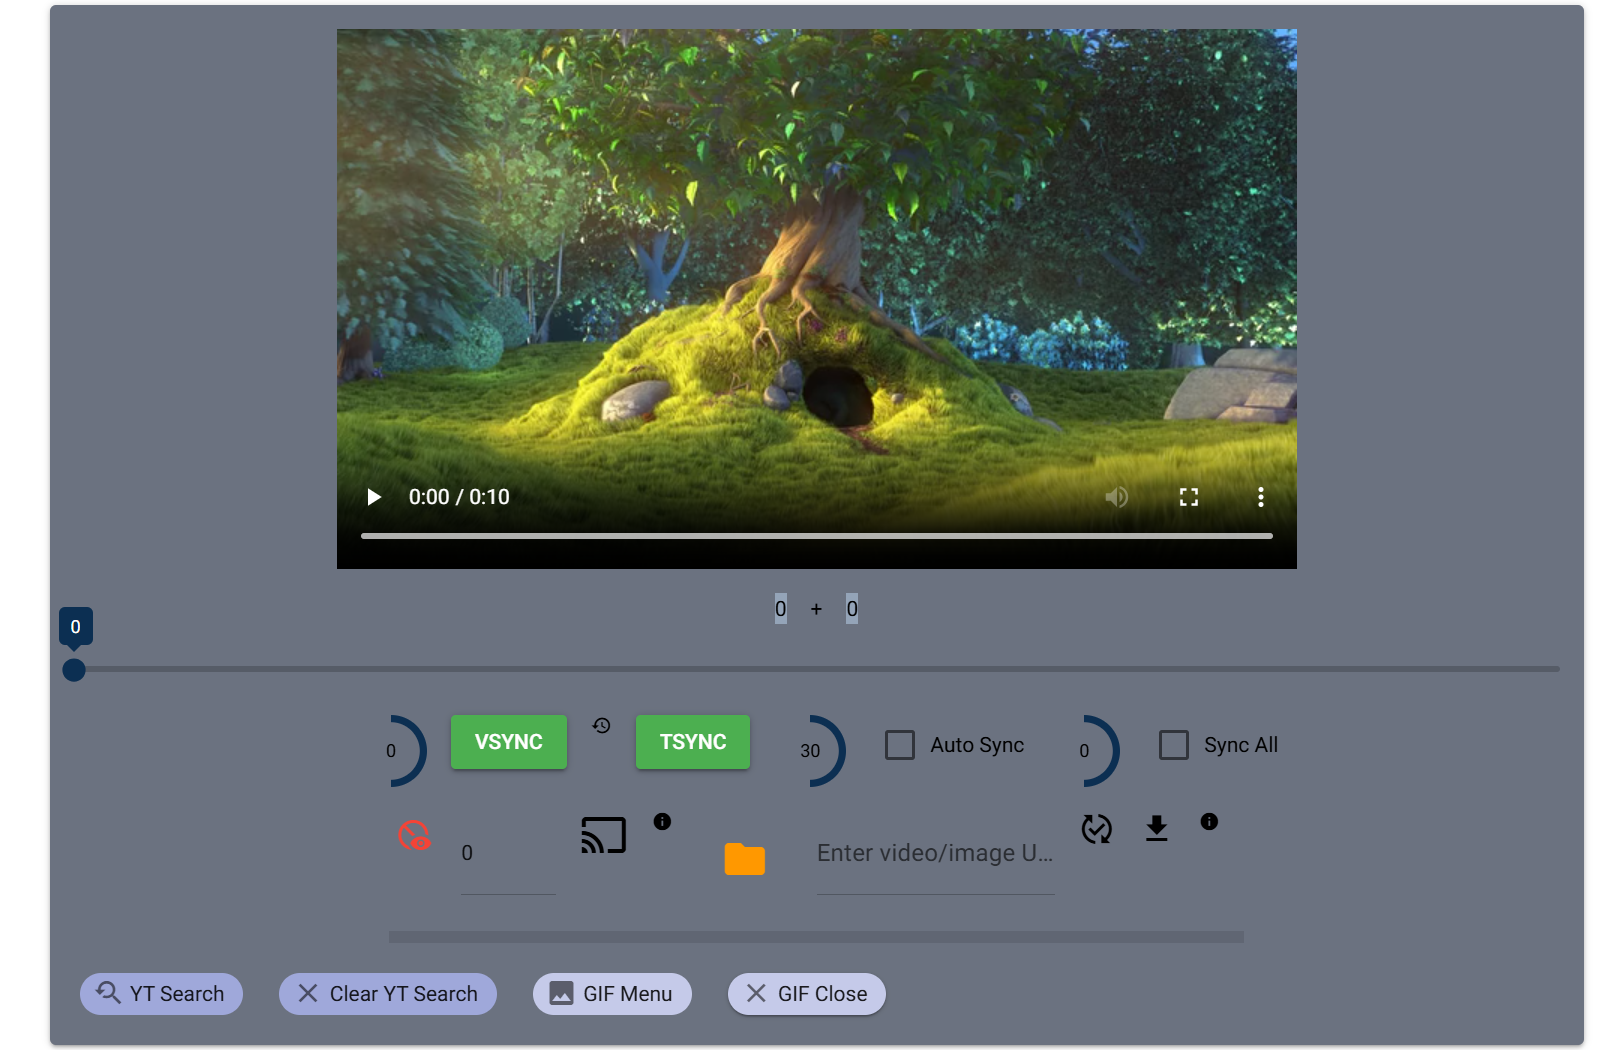Image resolution: width=1615 pixels, height=1050 pixels.
Task: Open the orange folder icon
Action: (x=745, y=859)
